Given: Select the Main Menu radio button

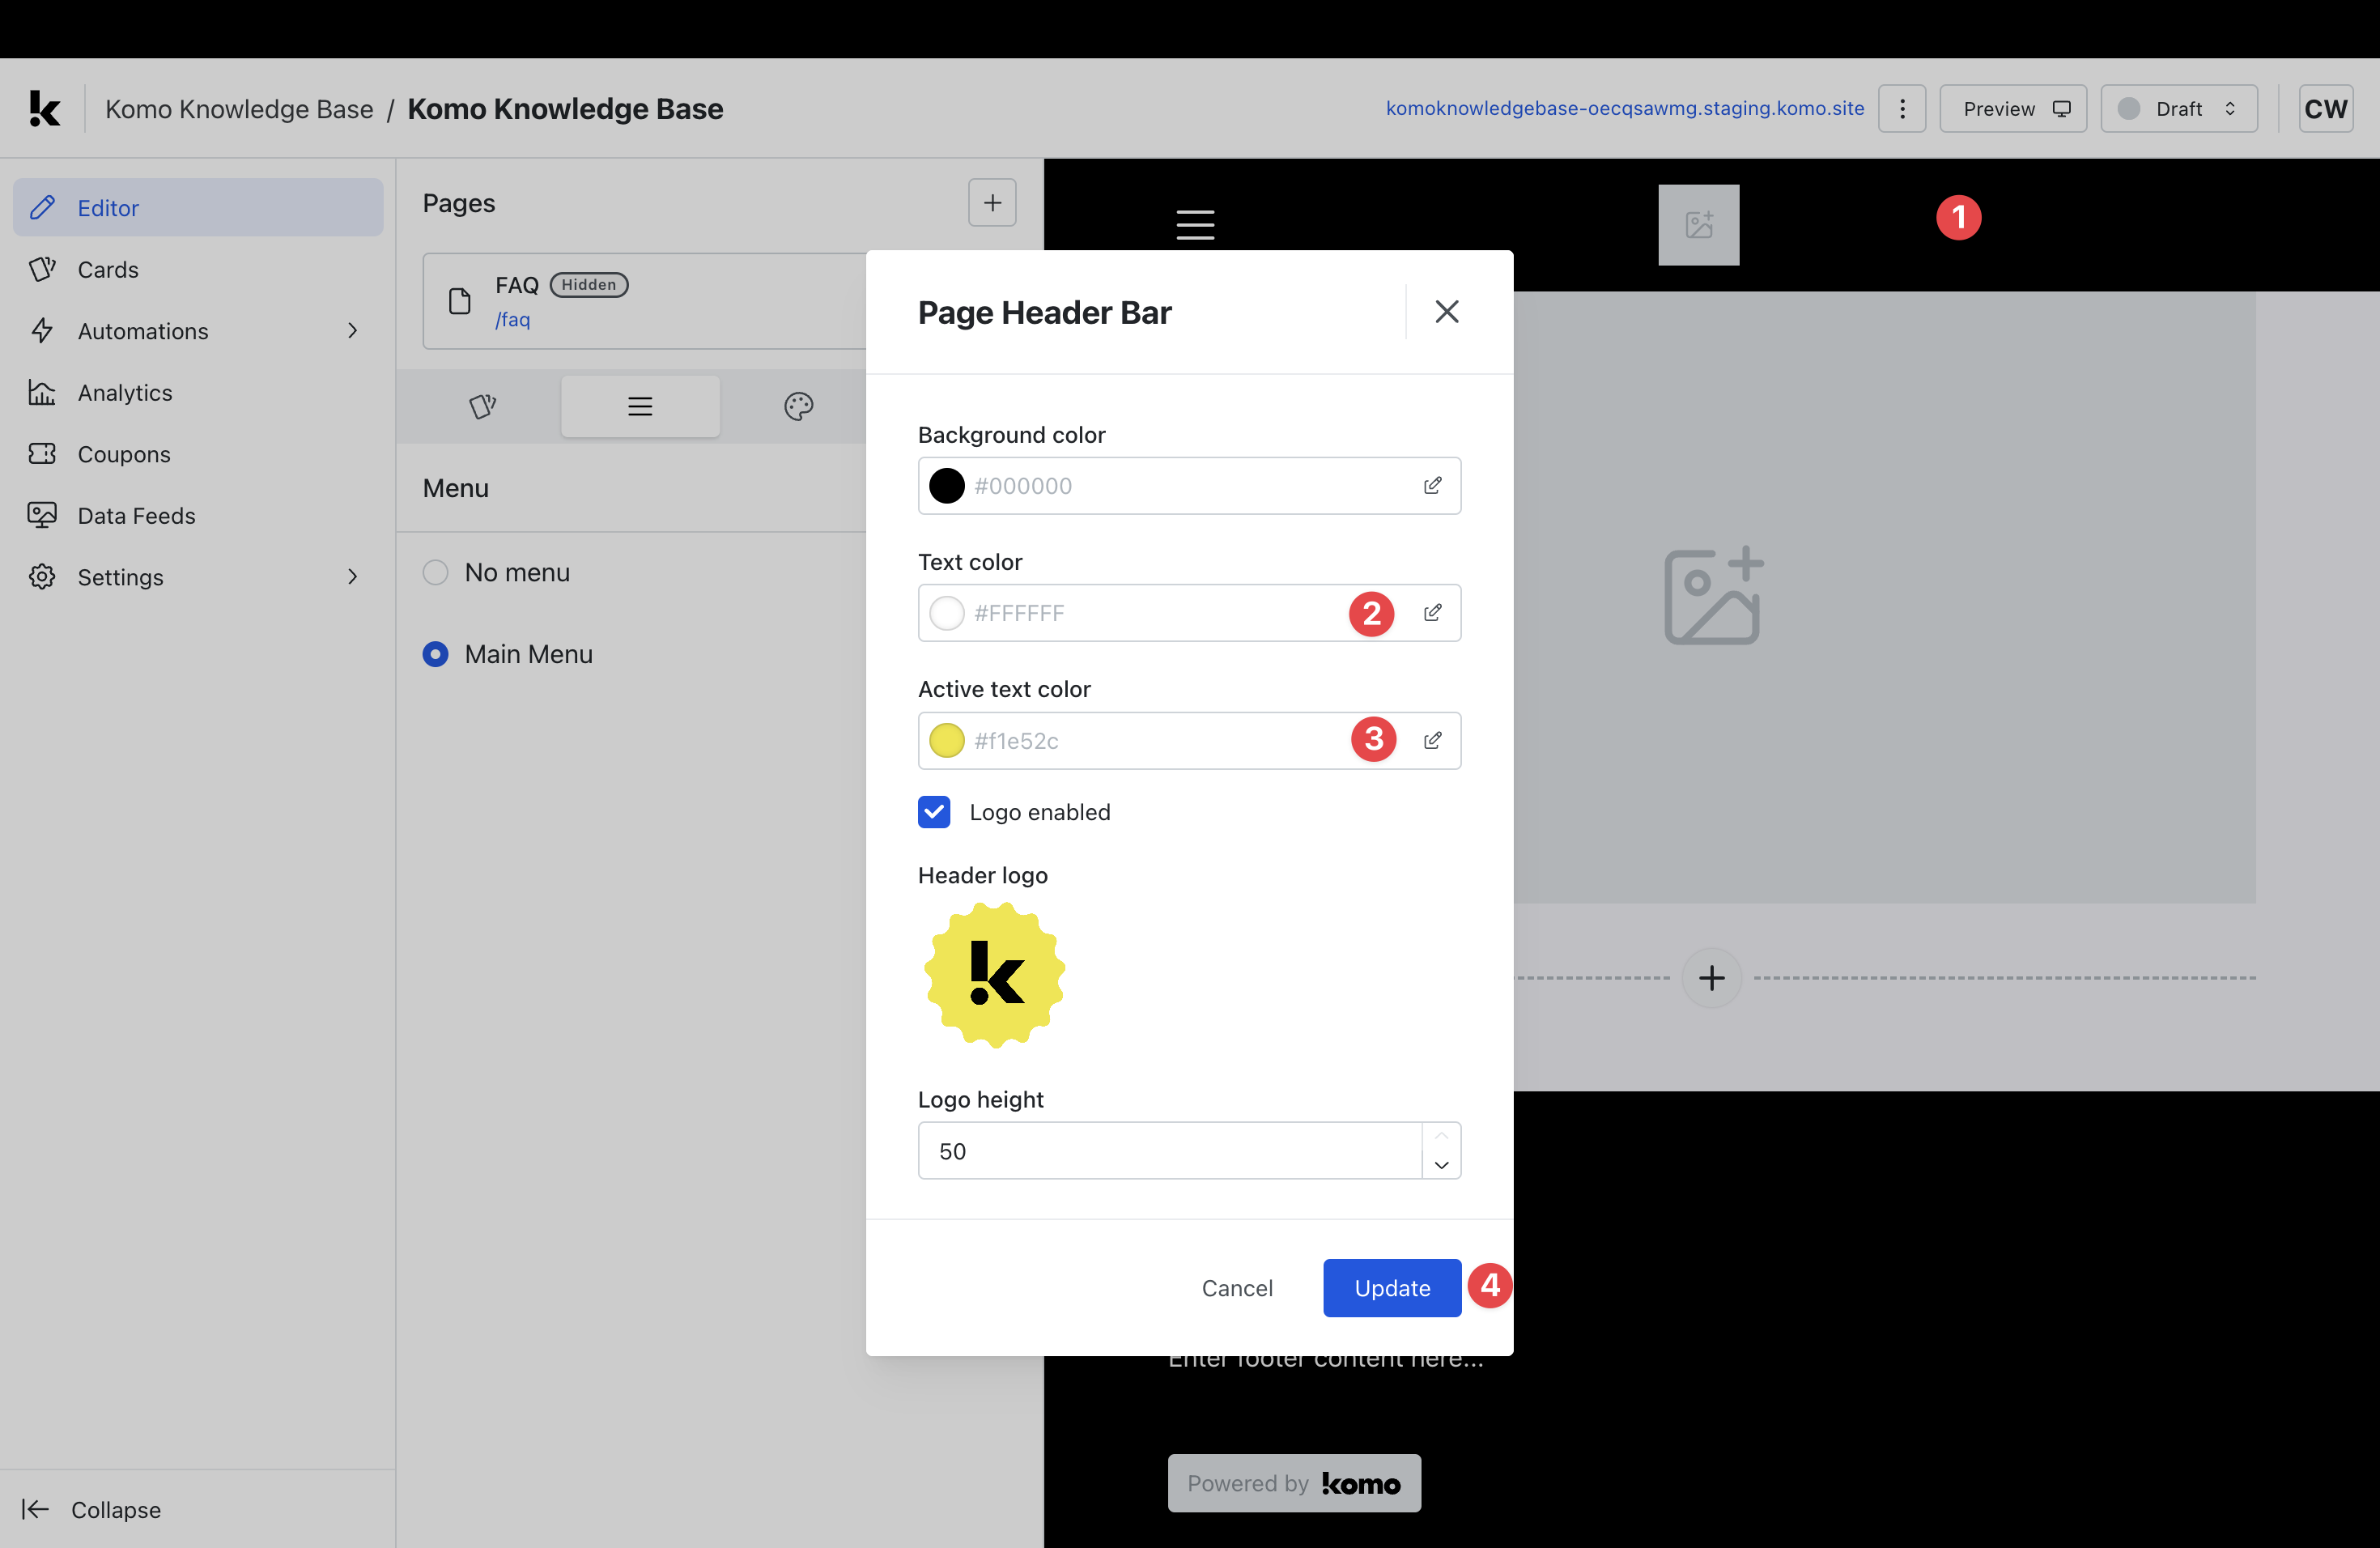Looking at the screenshot, I should (x=436, y=654).
